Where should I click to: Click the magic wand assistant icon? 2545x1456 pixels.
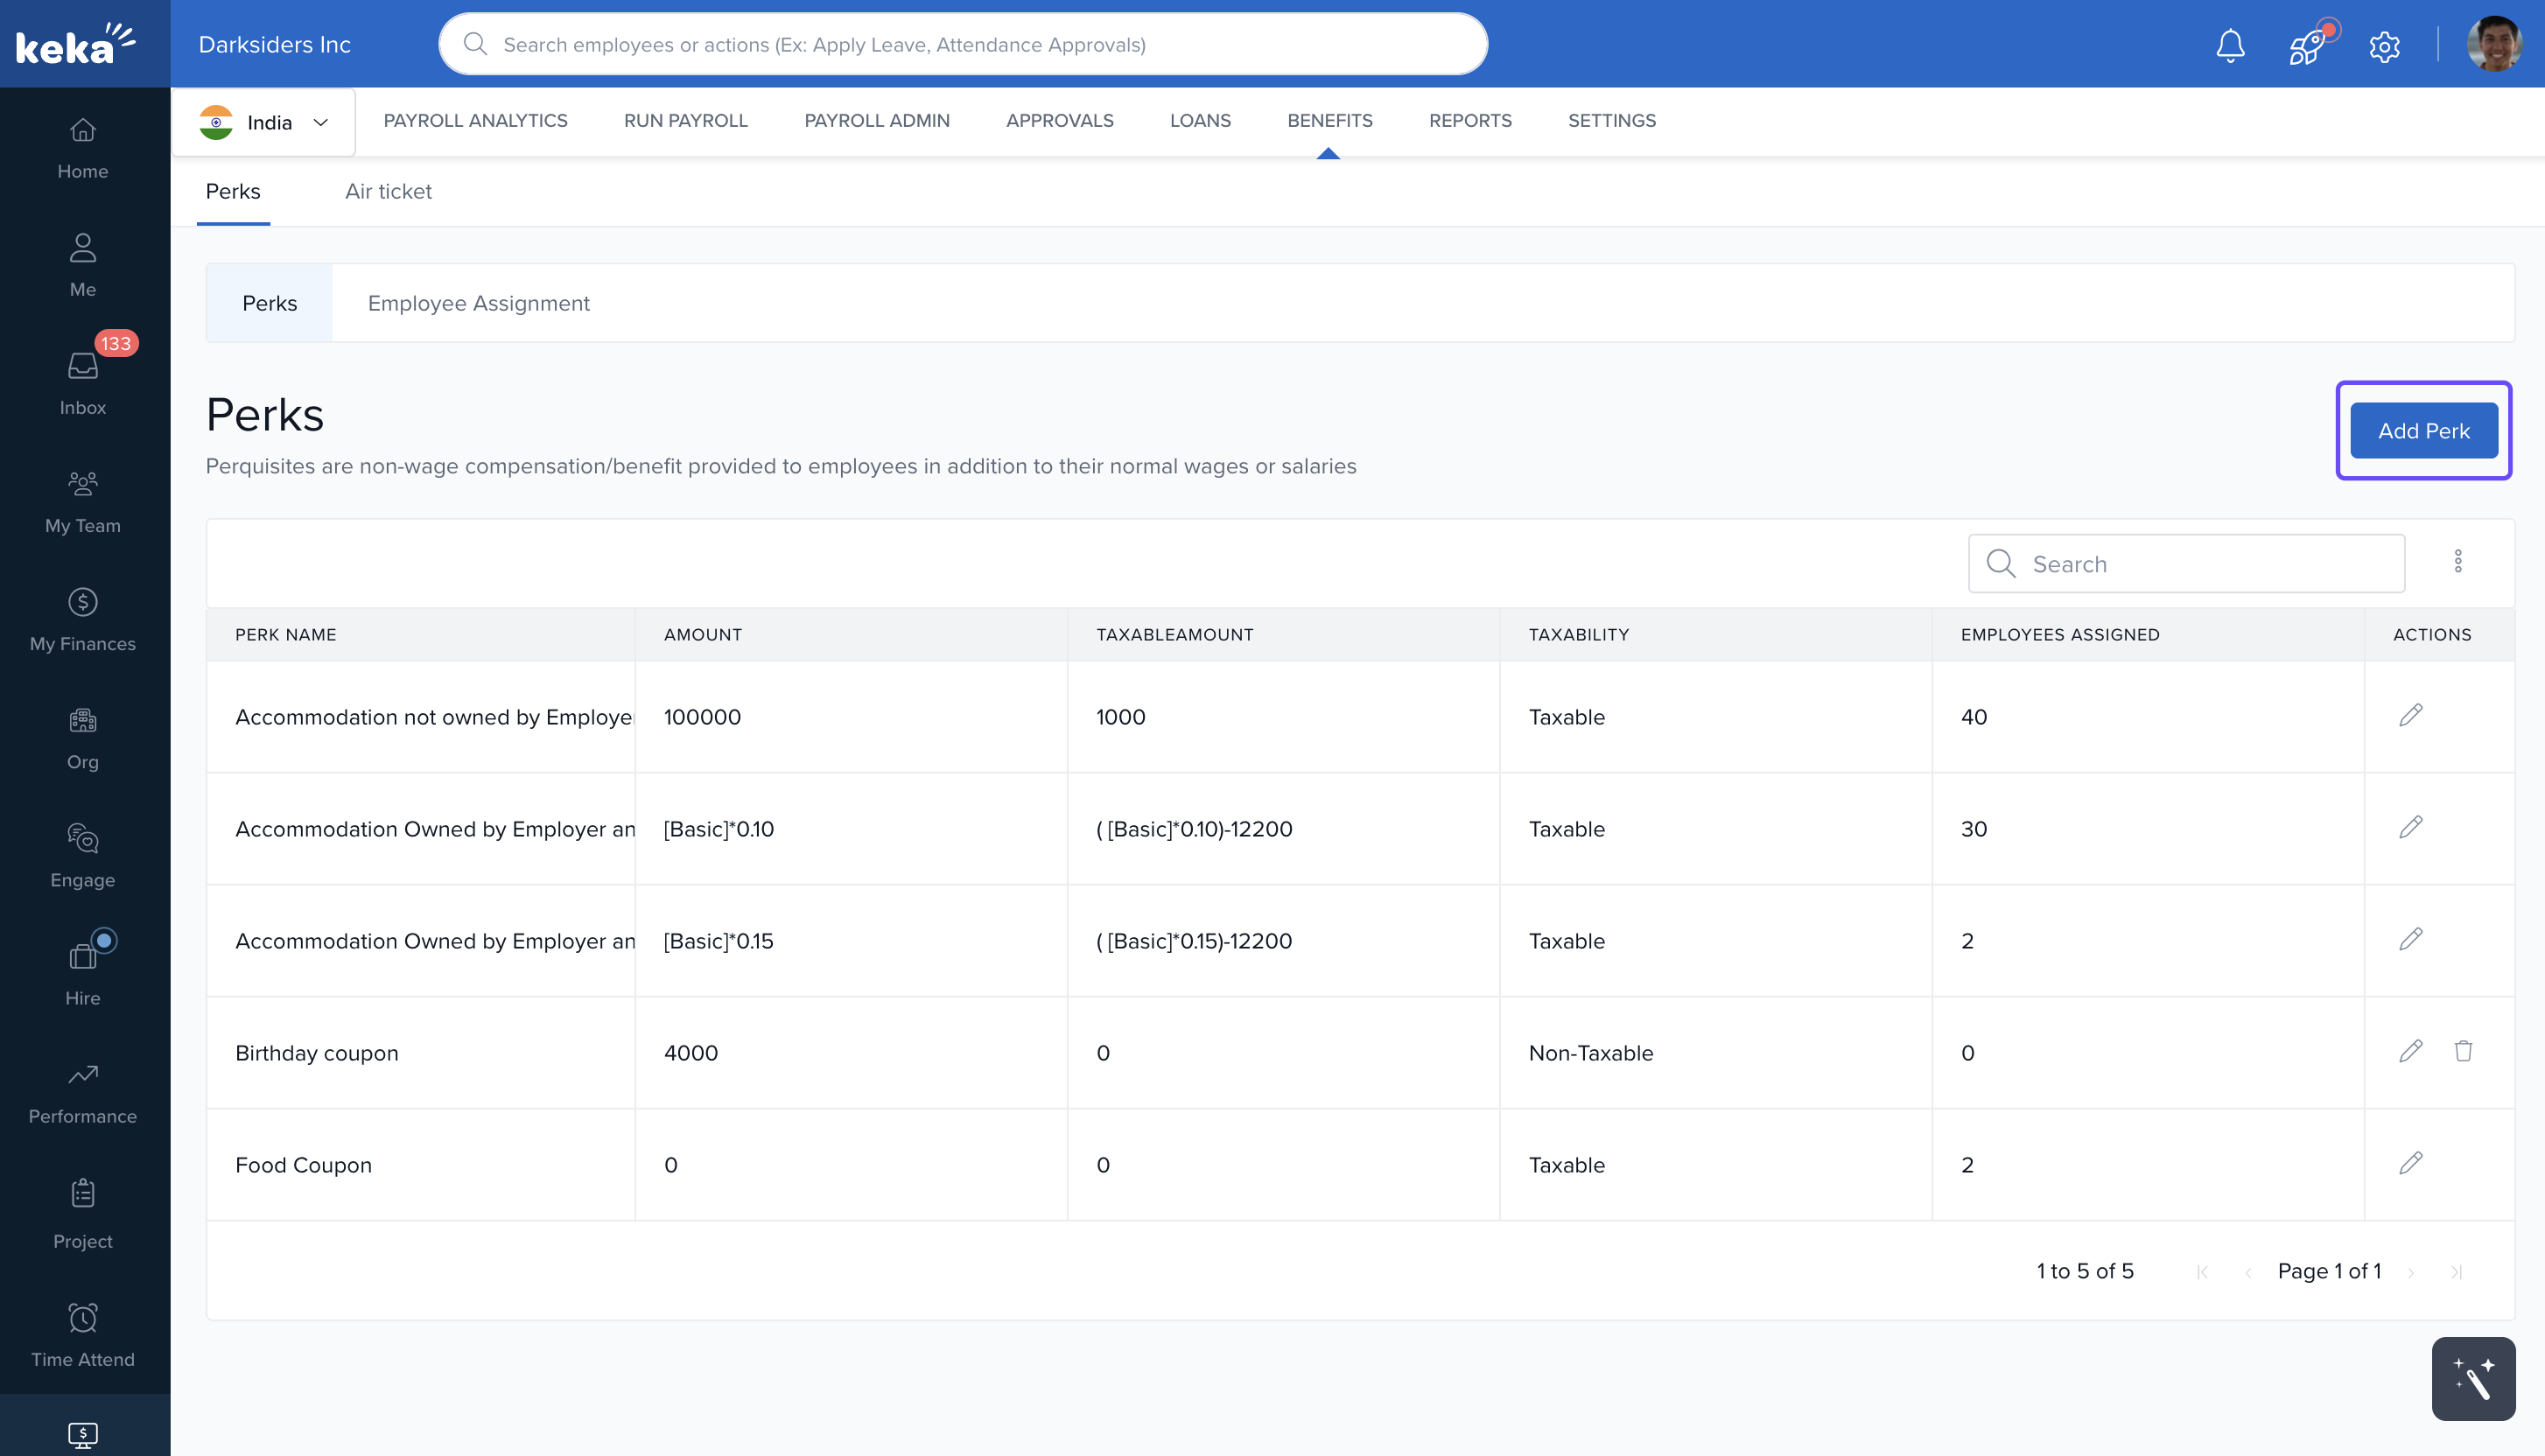point(2473,1379)
